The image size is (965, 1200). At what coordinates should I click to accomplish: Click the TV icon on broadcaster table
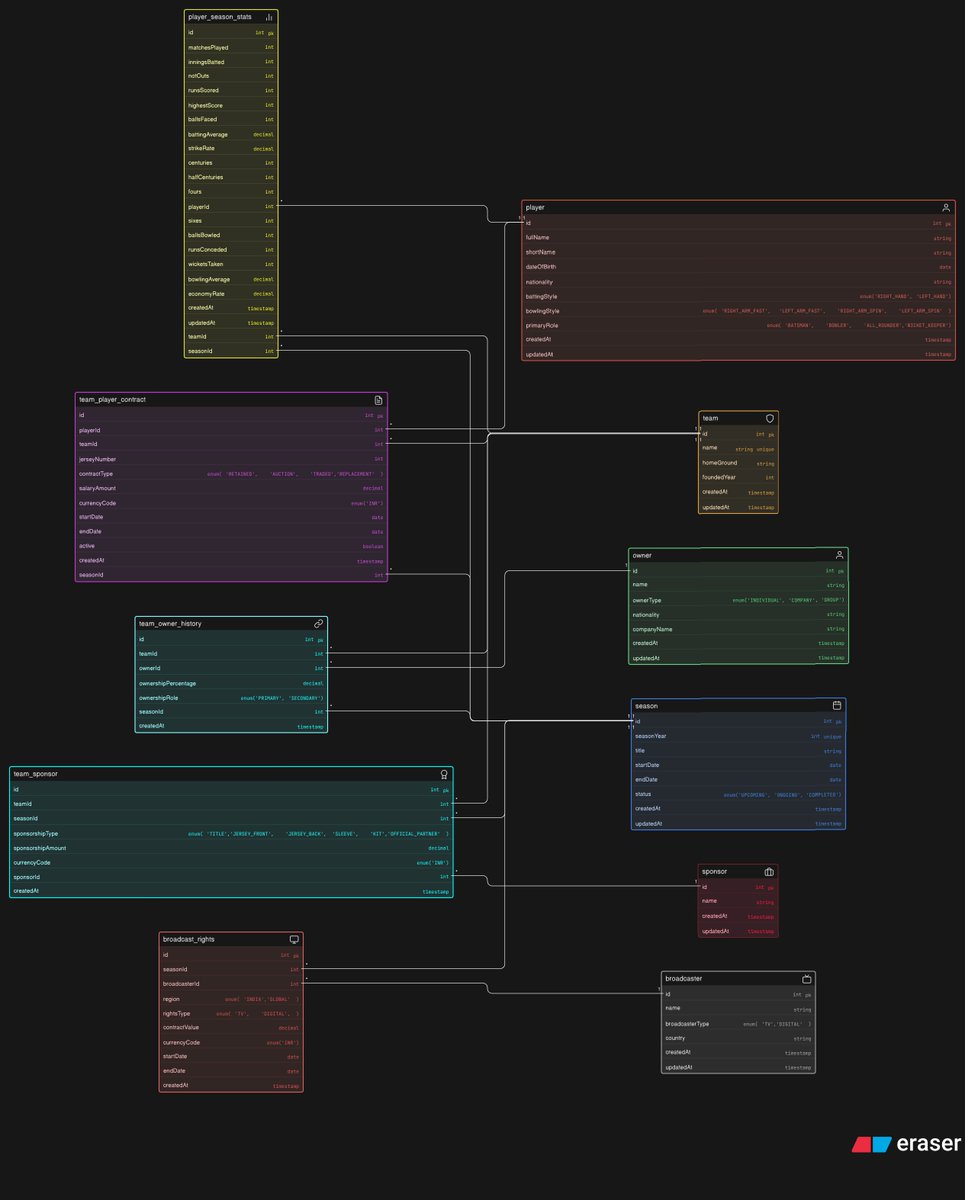tap(807, 979)
